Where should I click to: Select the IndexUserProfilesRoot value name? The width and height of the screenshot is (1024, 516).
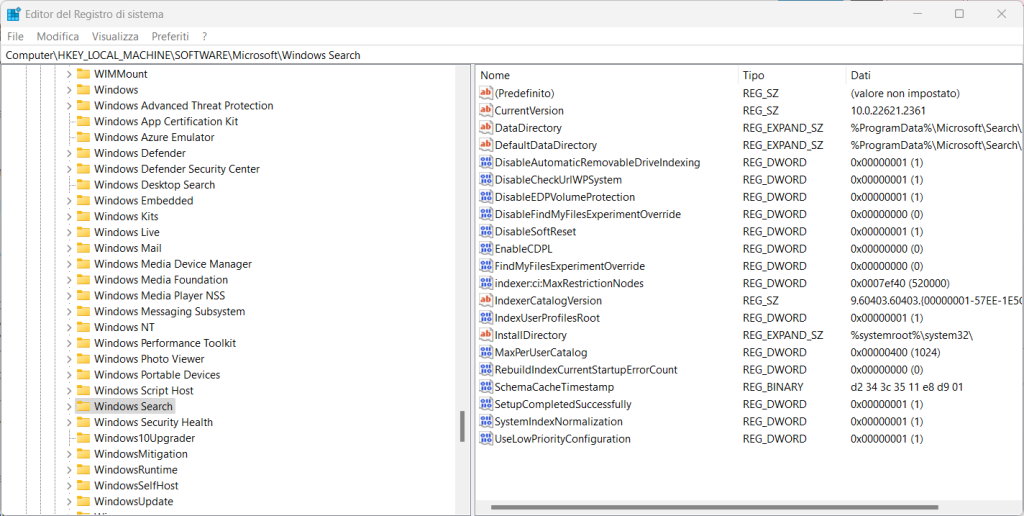tap(547, 318)
